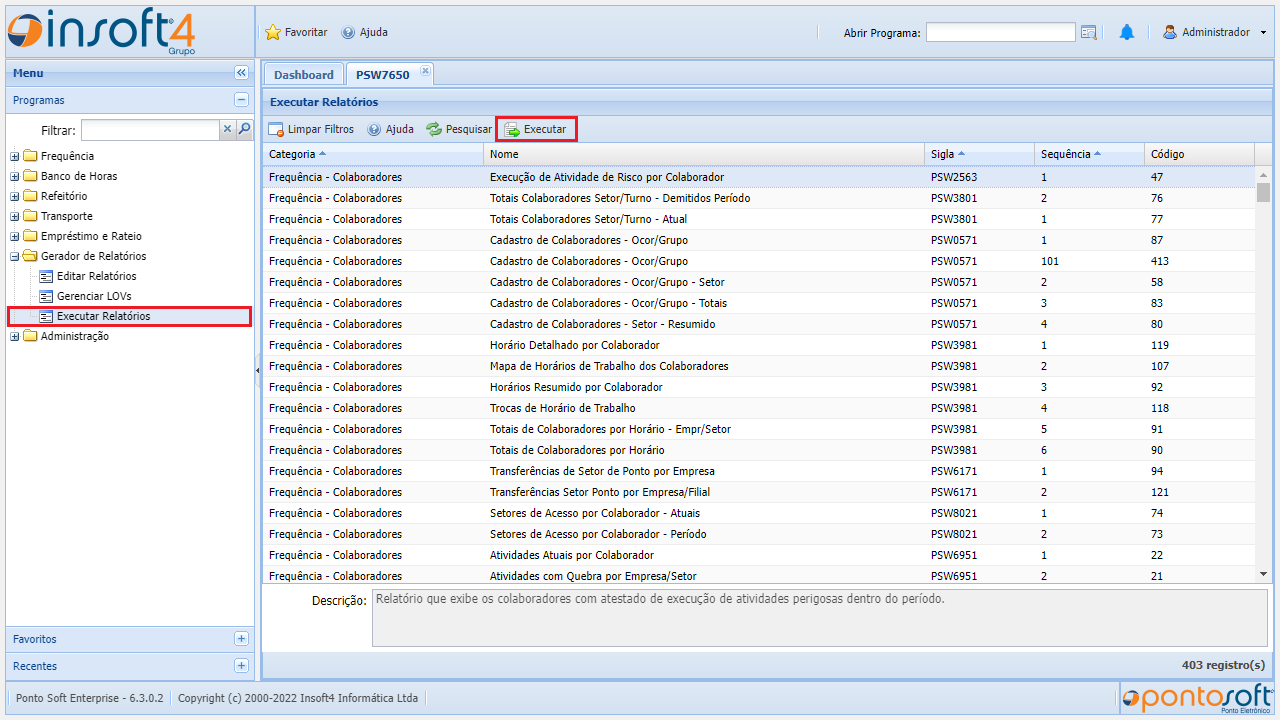Image resolution: width=1280 pixels, height=720 pixels.
Task: Click the notification bell icon
Action: [1127, 32]
